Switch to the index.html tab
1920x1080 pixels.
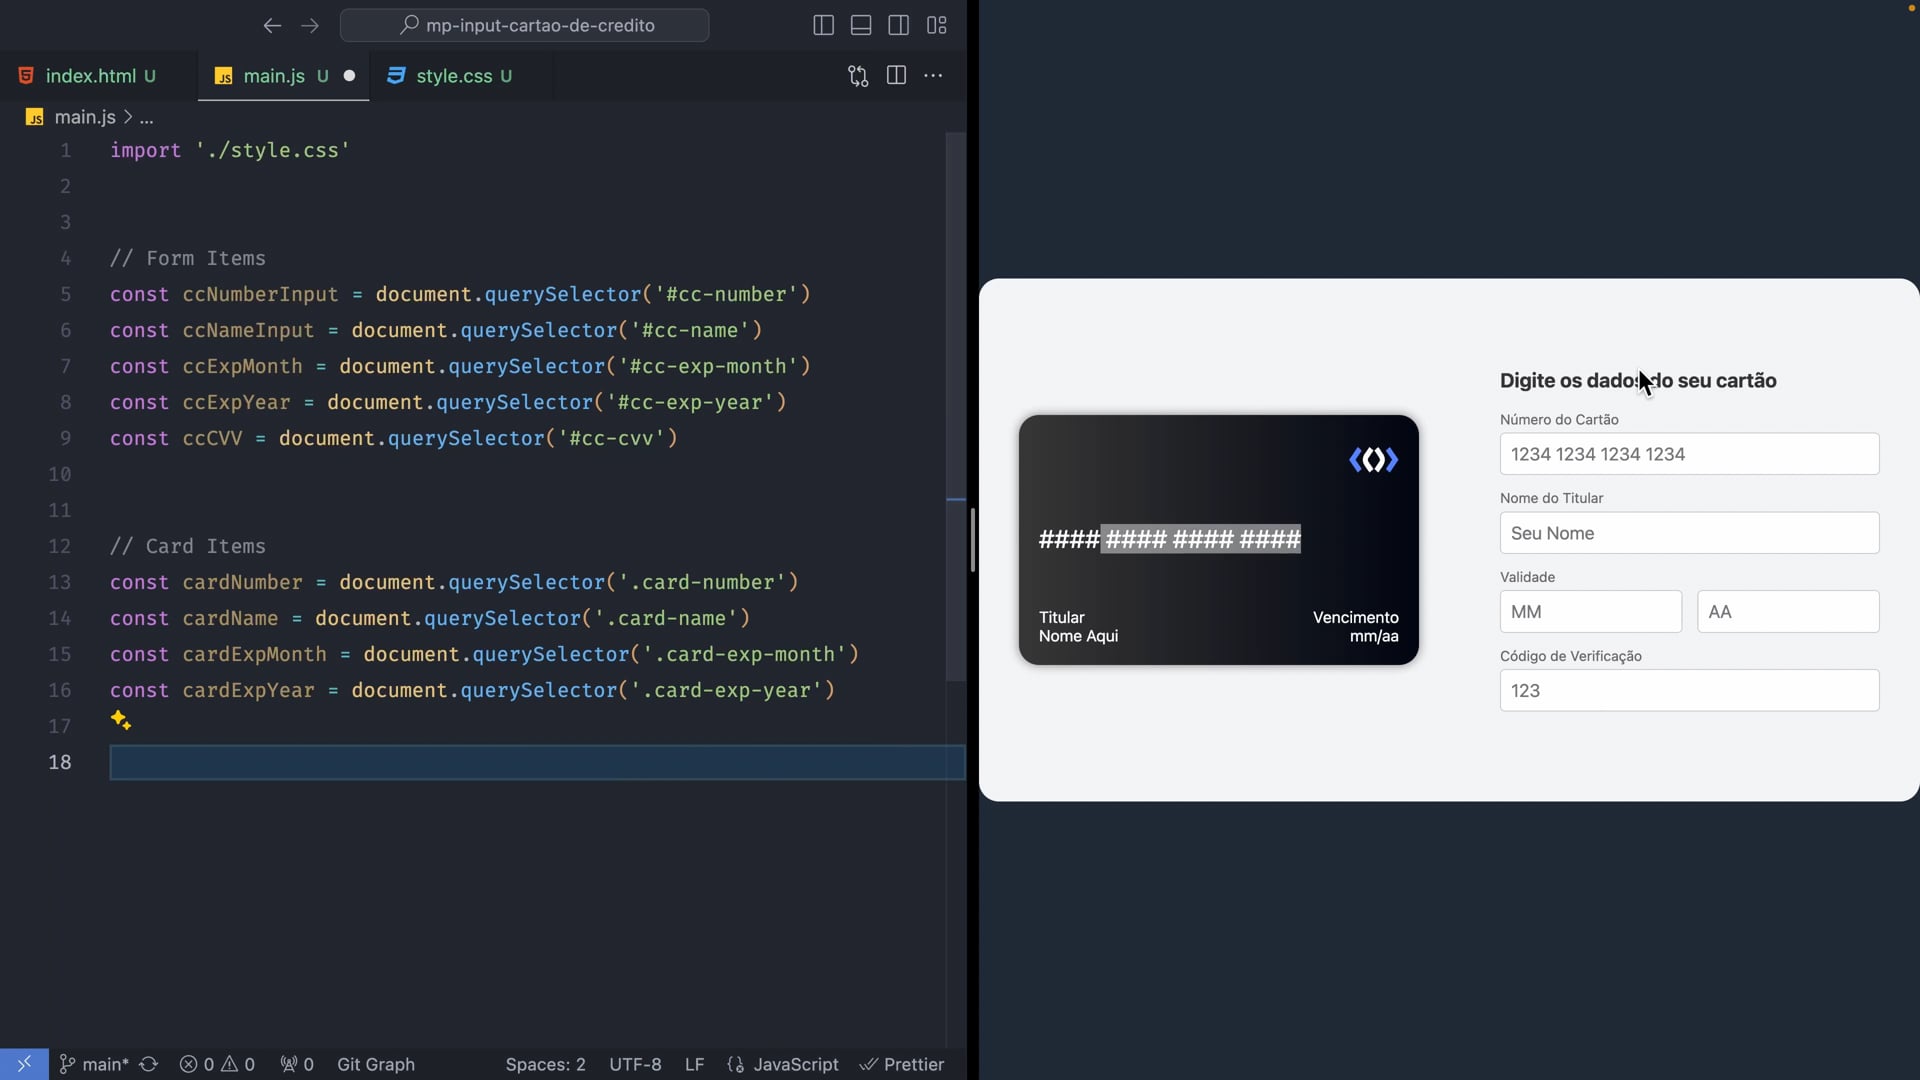(x=90, y=76)
